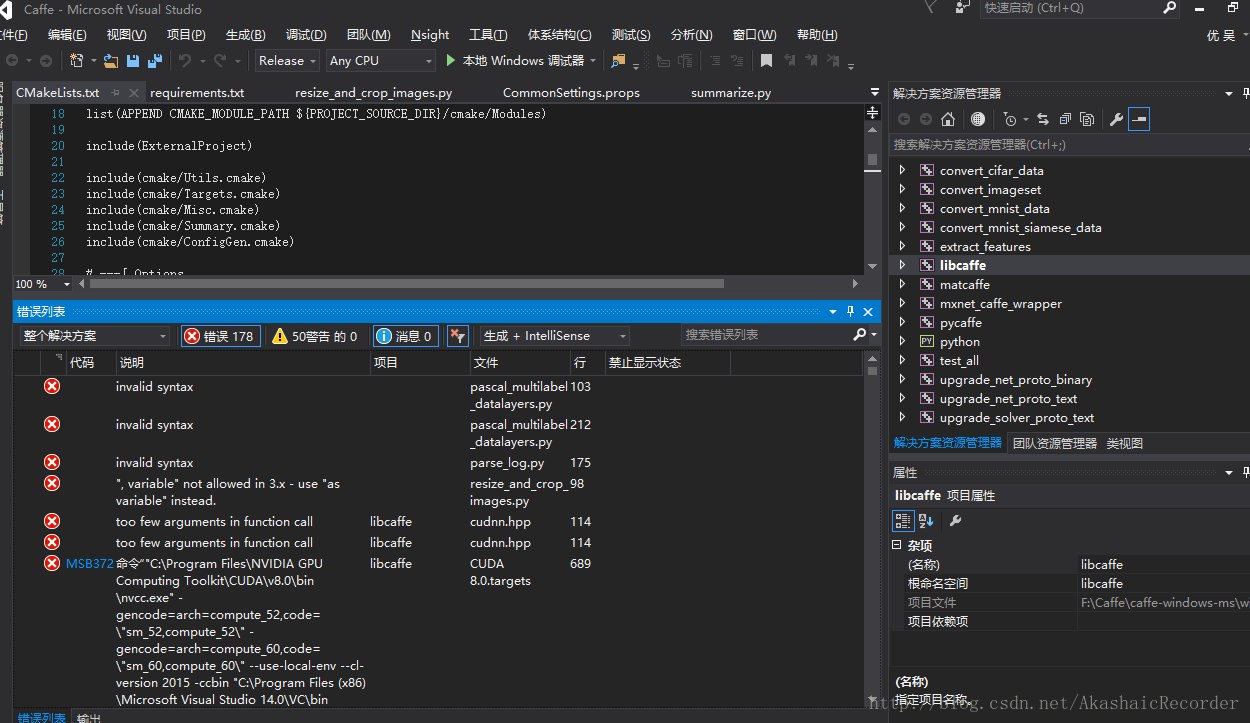Open the Build (生成) menu
Viewport: 1250px width, 723px height.
pyautogui.click(x=246, y=35)
